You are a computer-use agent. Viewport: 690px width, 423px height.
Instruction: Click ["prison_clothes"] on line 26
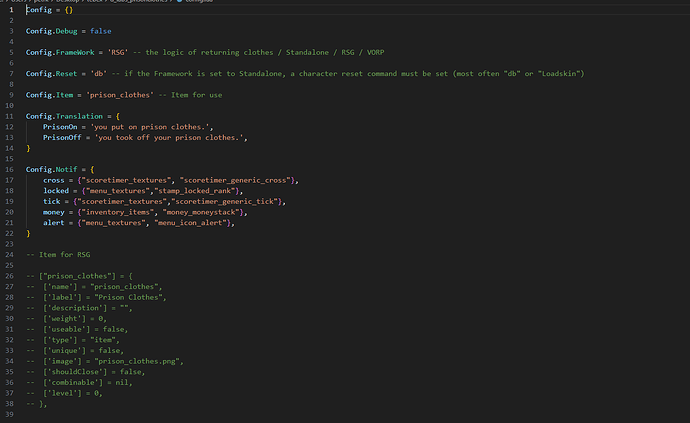(77, 276)
